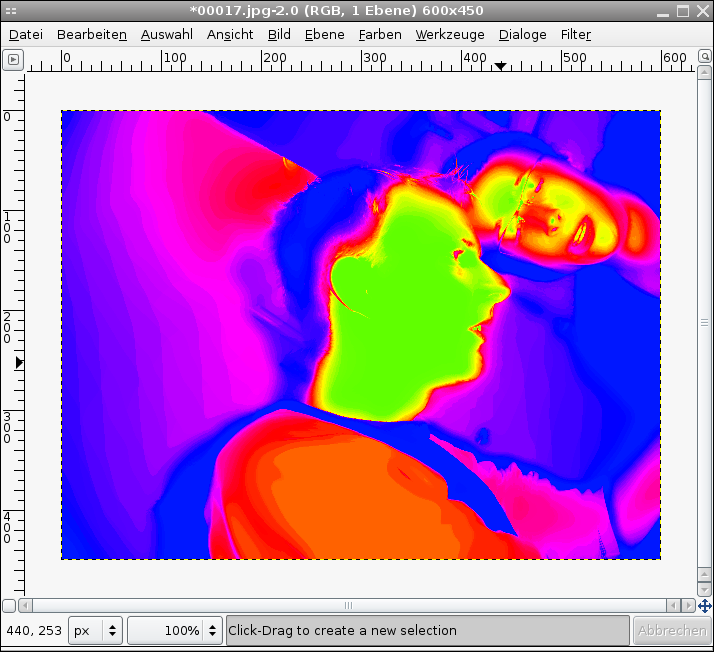Click the status text 'Click-Drag to create a new selection'

pos(342,630)
